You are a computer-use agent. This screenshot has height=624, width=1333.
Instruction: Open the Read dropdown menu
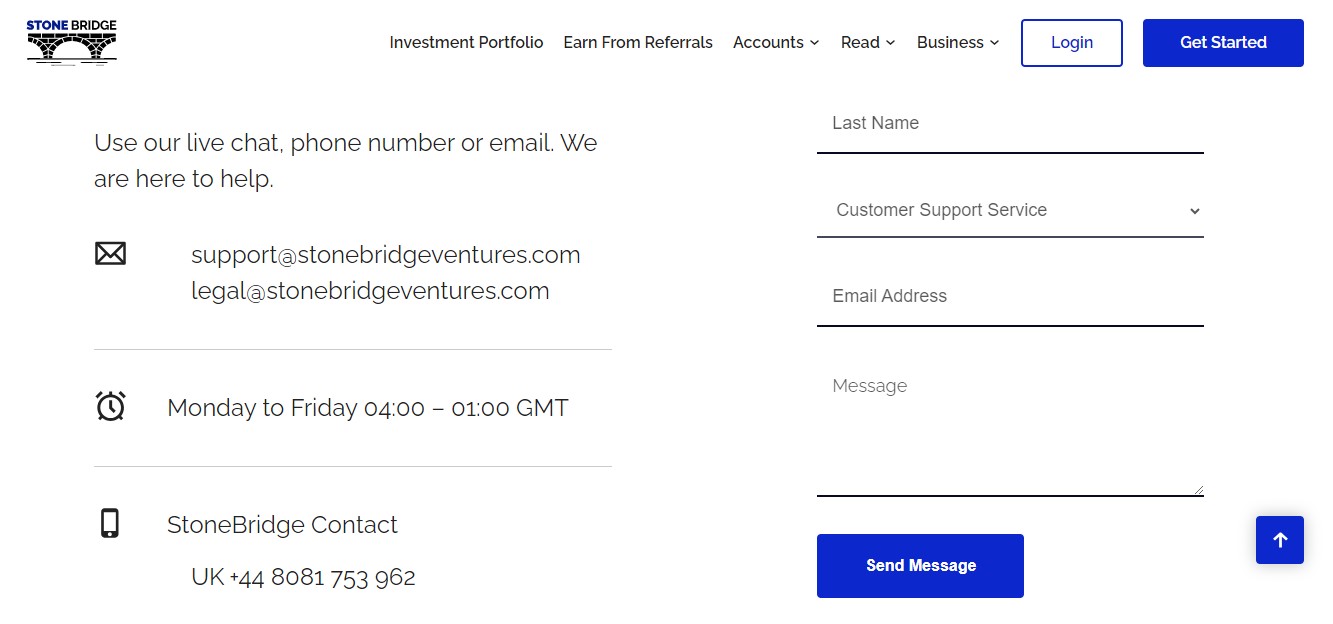(x=868, y=42)
